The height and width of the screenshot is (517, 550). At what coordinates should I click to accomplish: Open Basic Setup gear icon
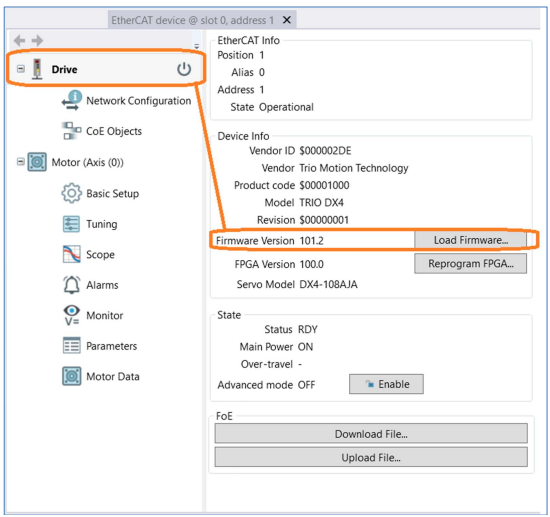tap(72, 193)
